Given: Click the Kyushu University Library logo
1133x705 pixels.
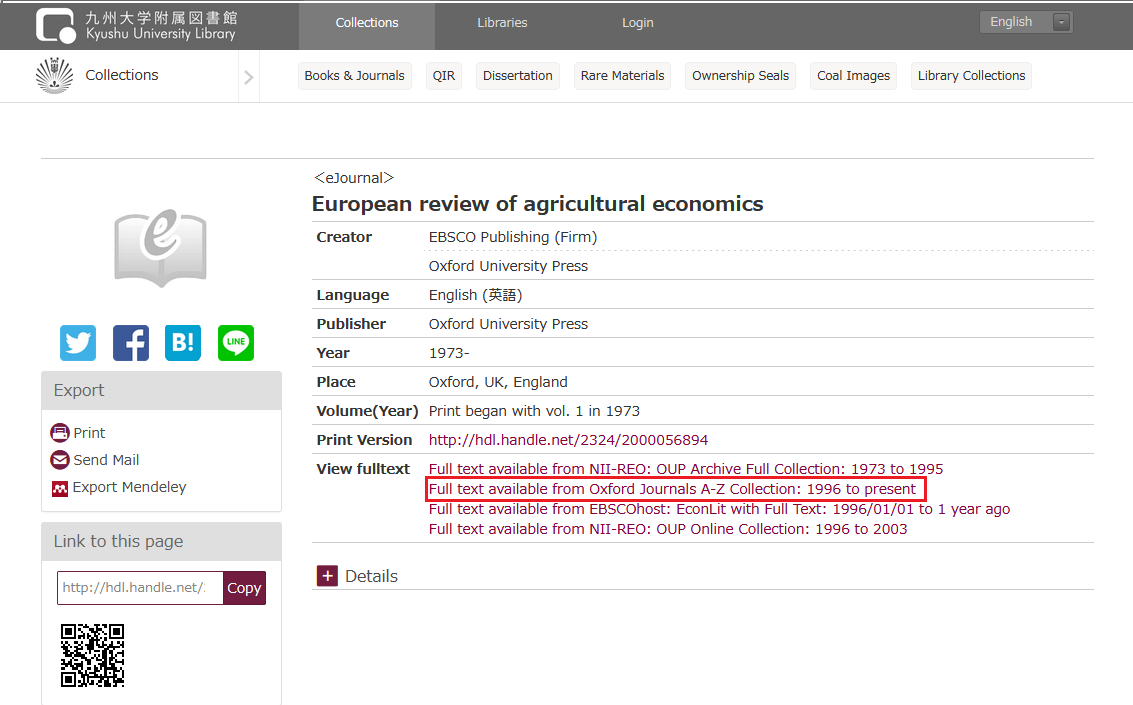Looking at the screenshot, I should click(x=137, y=25).
